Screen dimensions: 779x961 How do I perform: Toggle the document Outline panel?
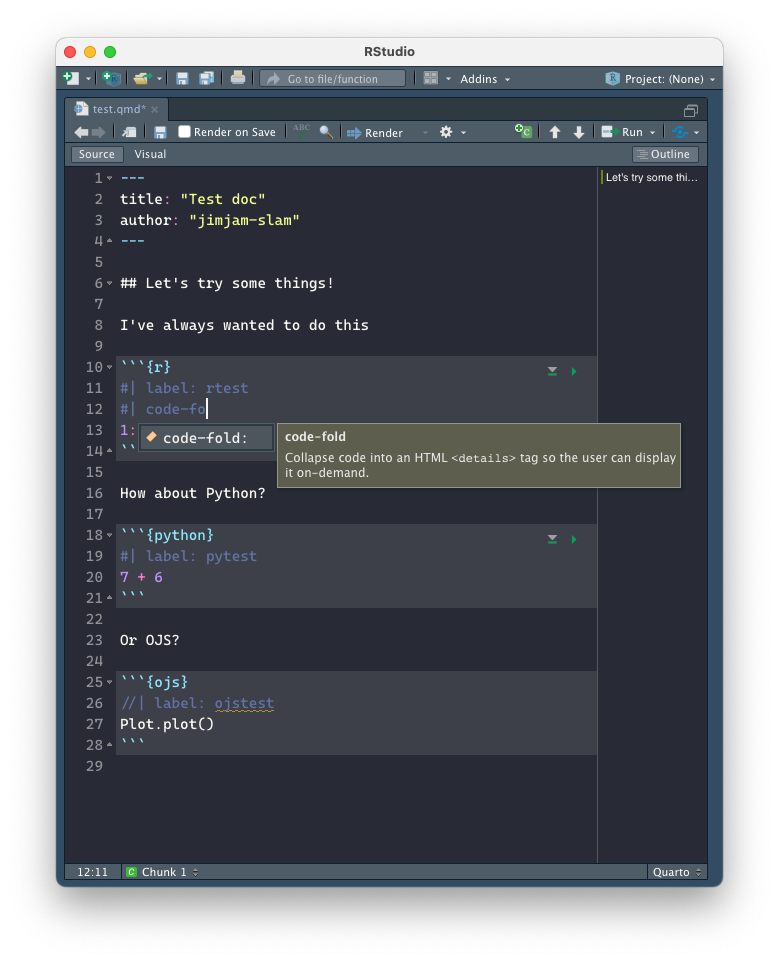664,154
